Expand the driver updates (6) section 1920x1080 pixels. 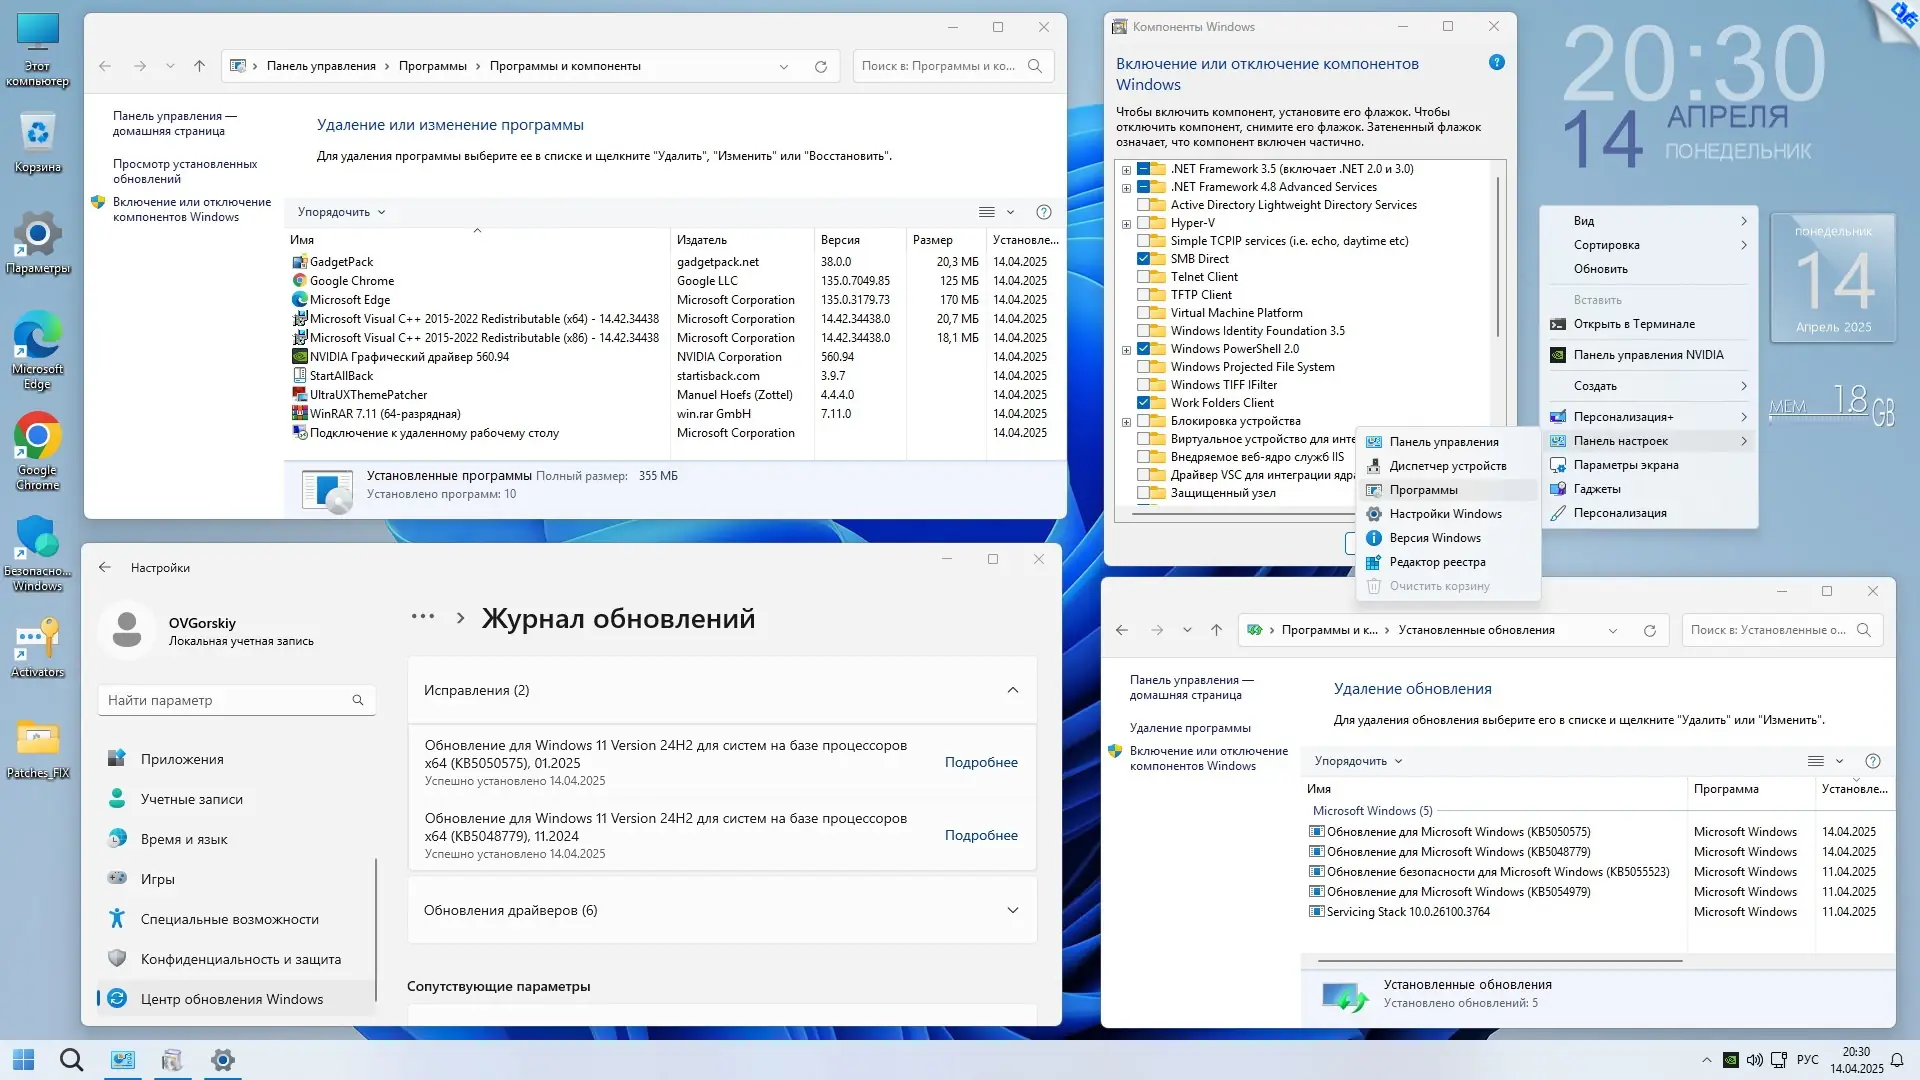tap(1012, 910)
